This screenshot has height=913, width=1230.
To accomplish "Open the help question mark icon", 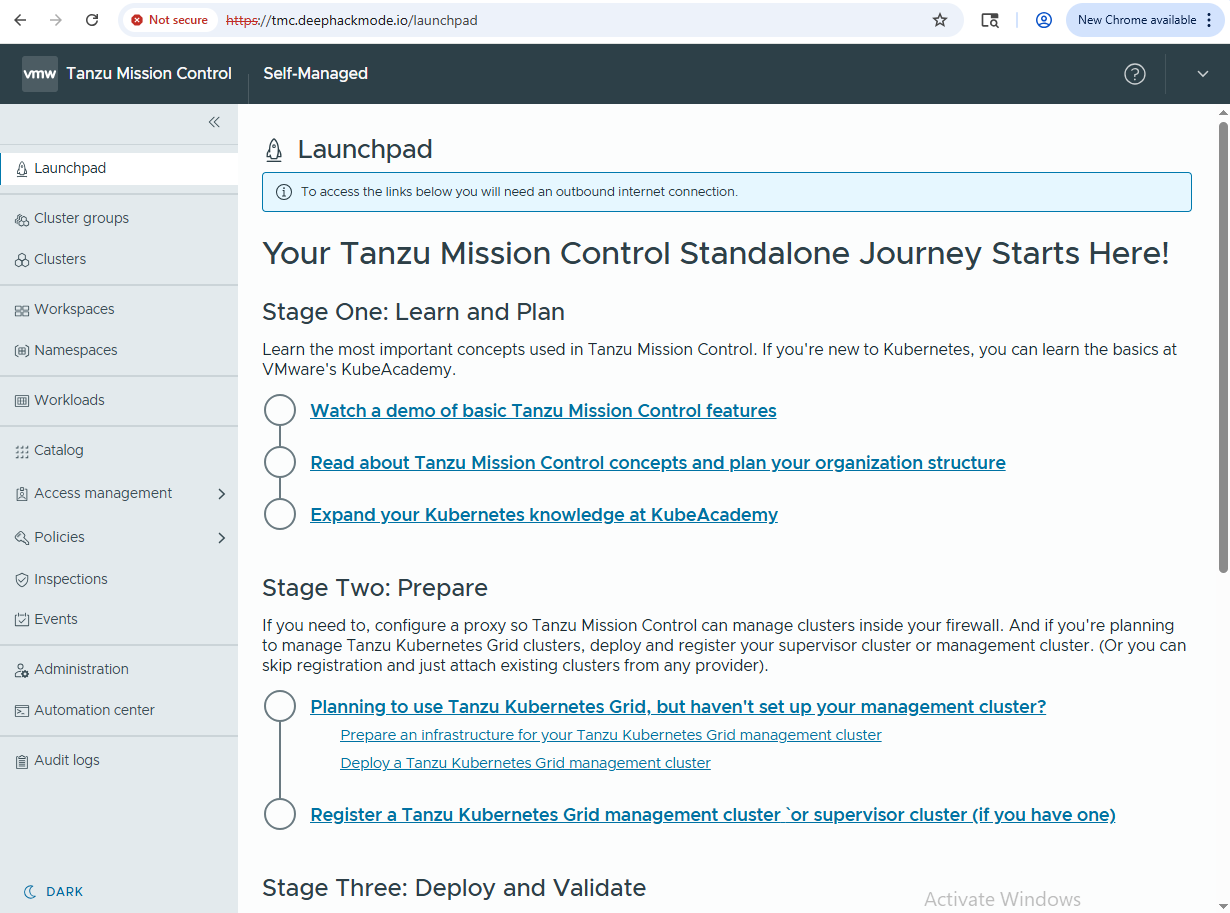I will click(x=1135, y=74).
